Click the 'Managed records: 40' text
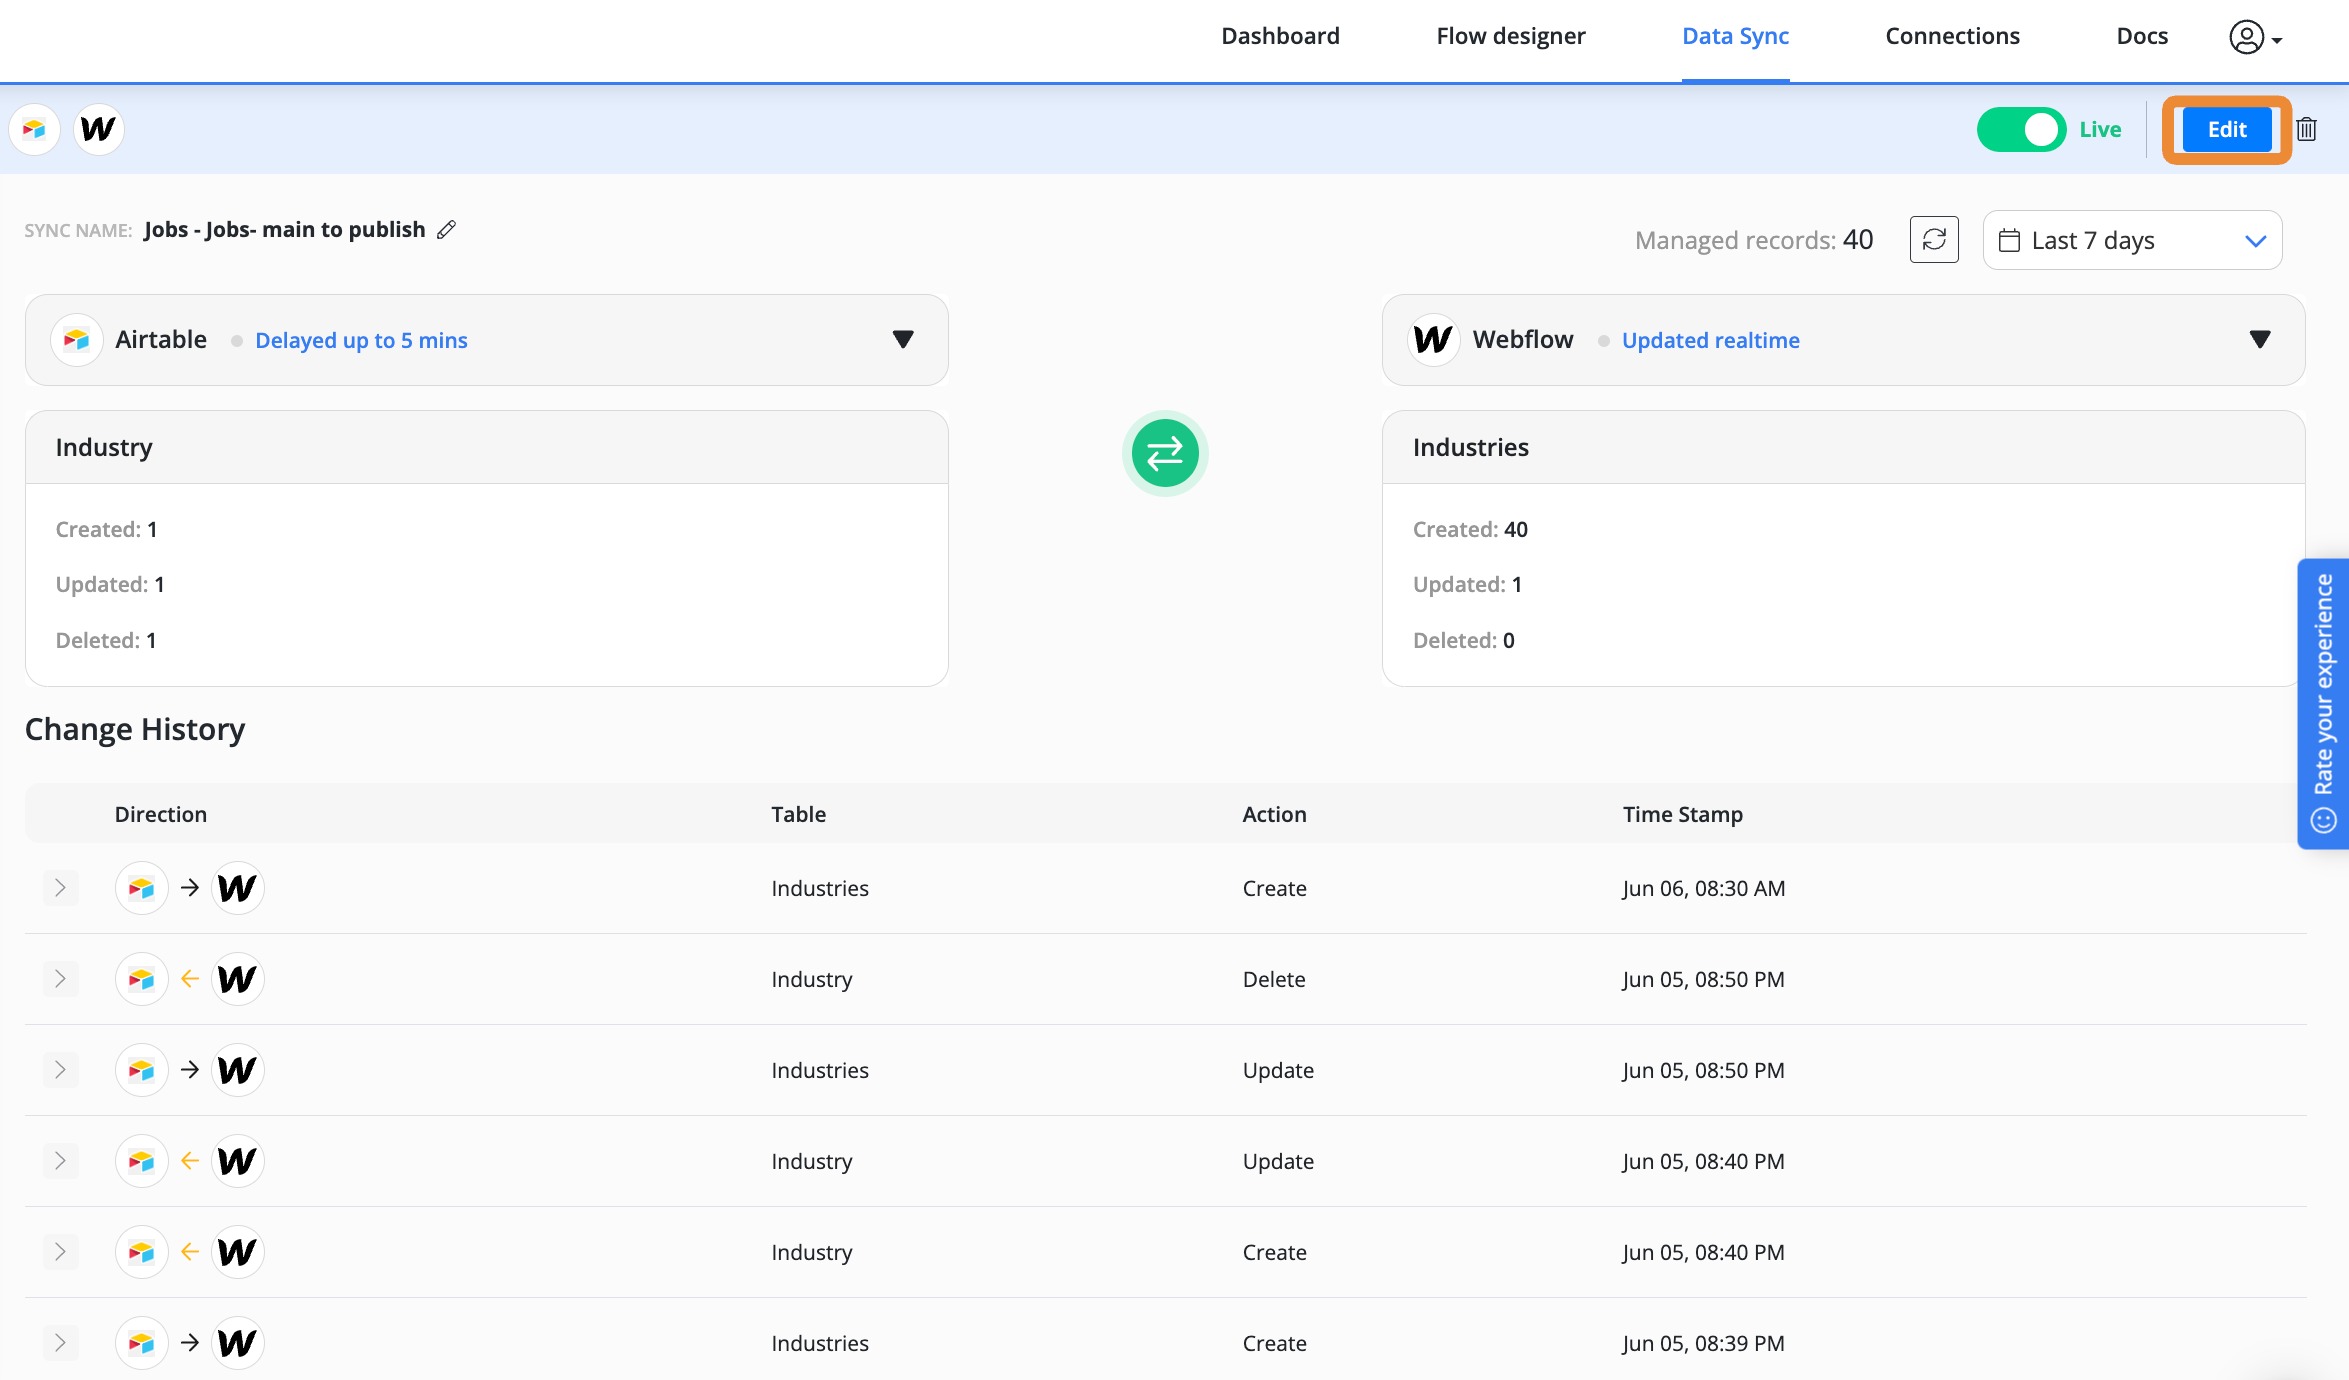 pyautogui.click(x=1754, y=240)
